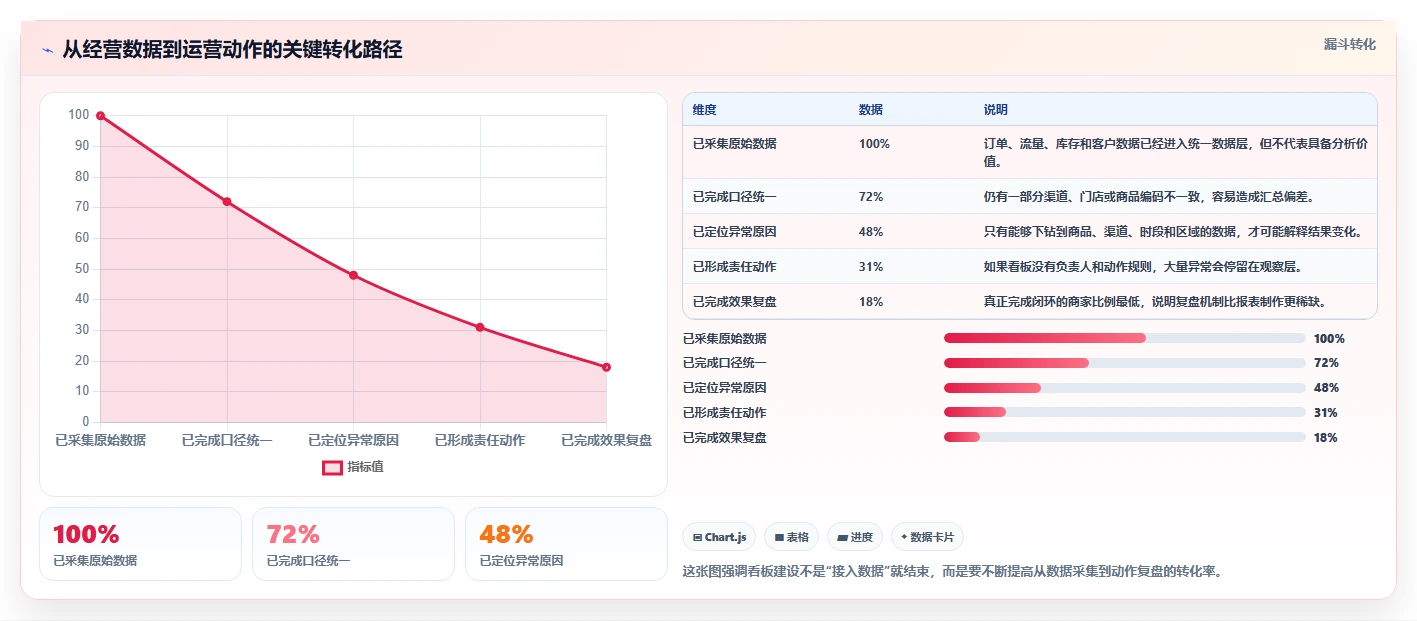This screenshot has width=1417, height=621.
Task: Click the lightning icon beside the title
Action: (48, 50)
